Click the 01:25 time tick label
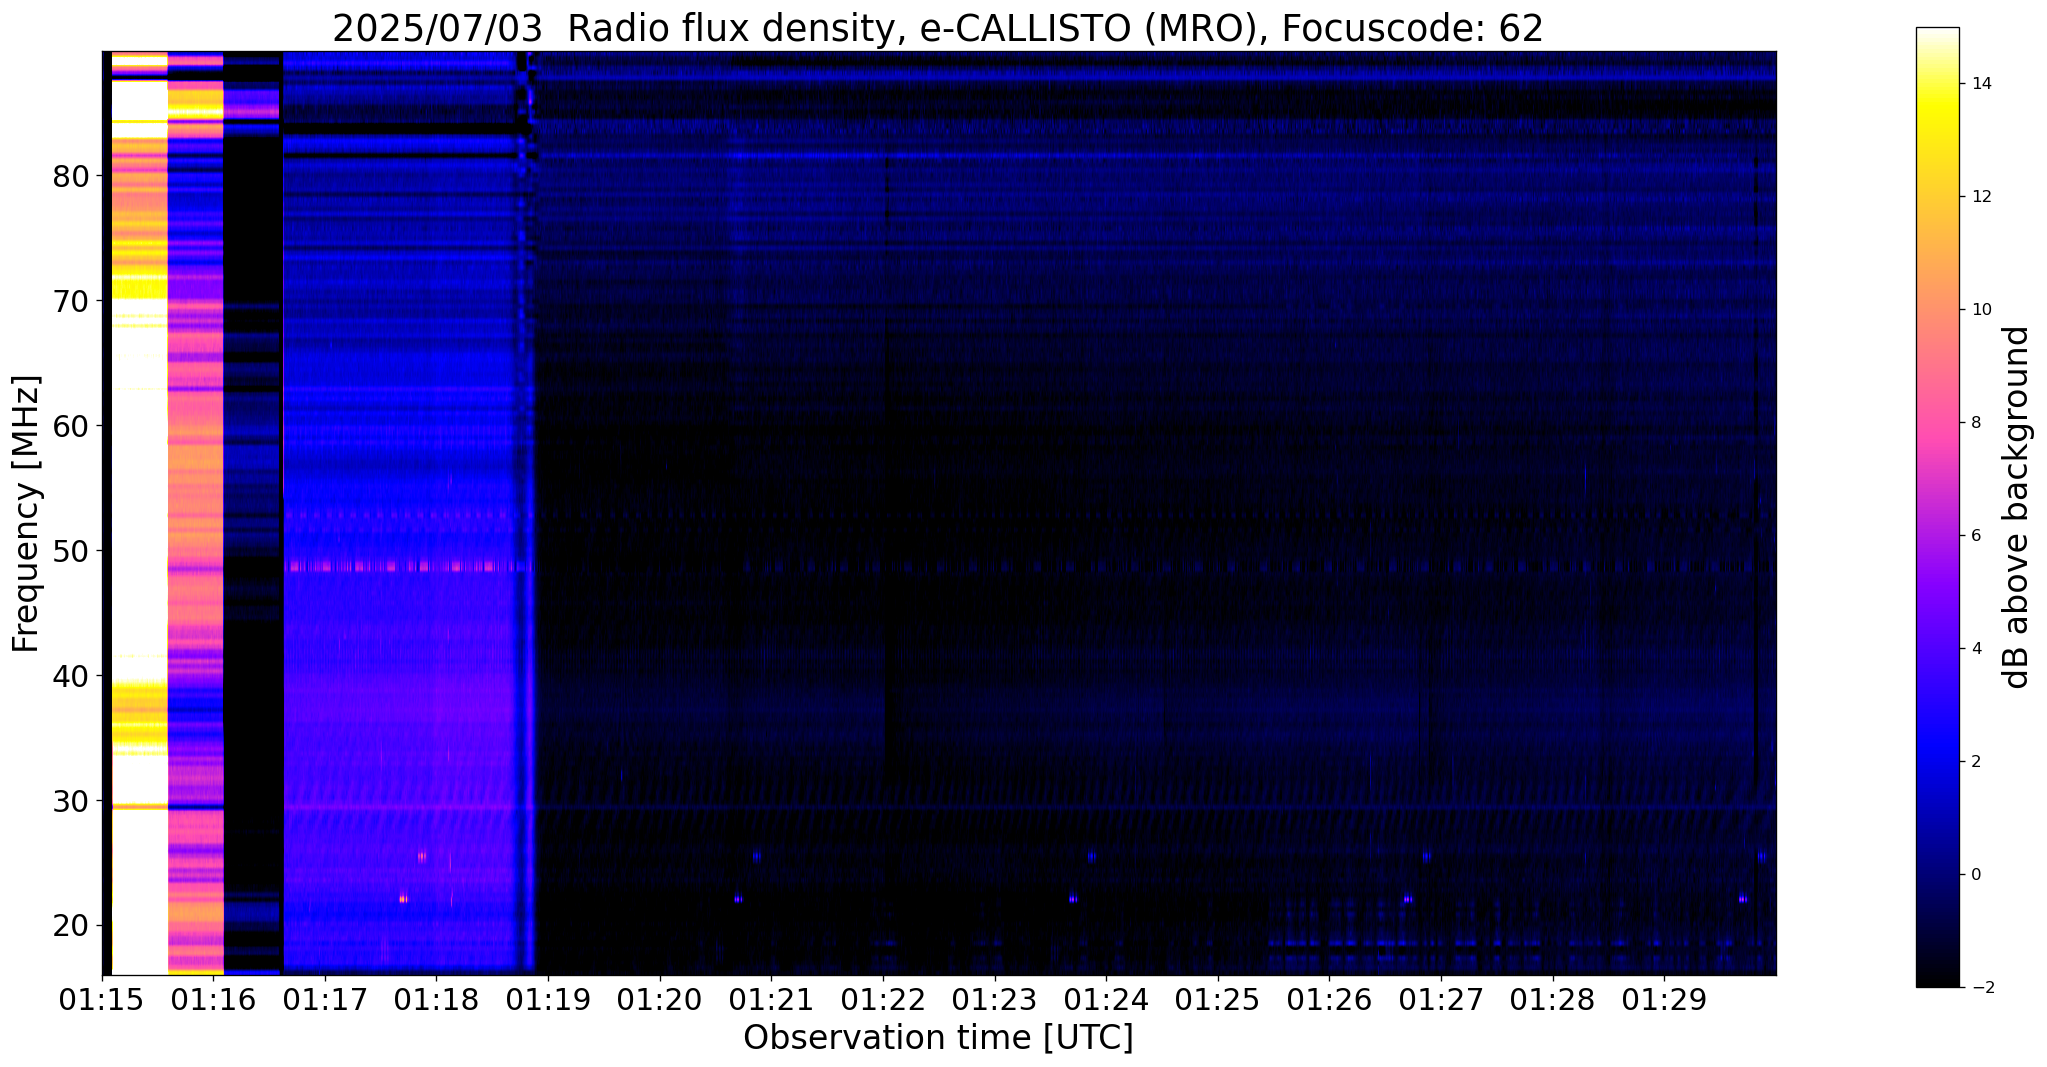 tap(1218, 998)
